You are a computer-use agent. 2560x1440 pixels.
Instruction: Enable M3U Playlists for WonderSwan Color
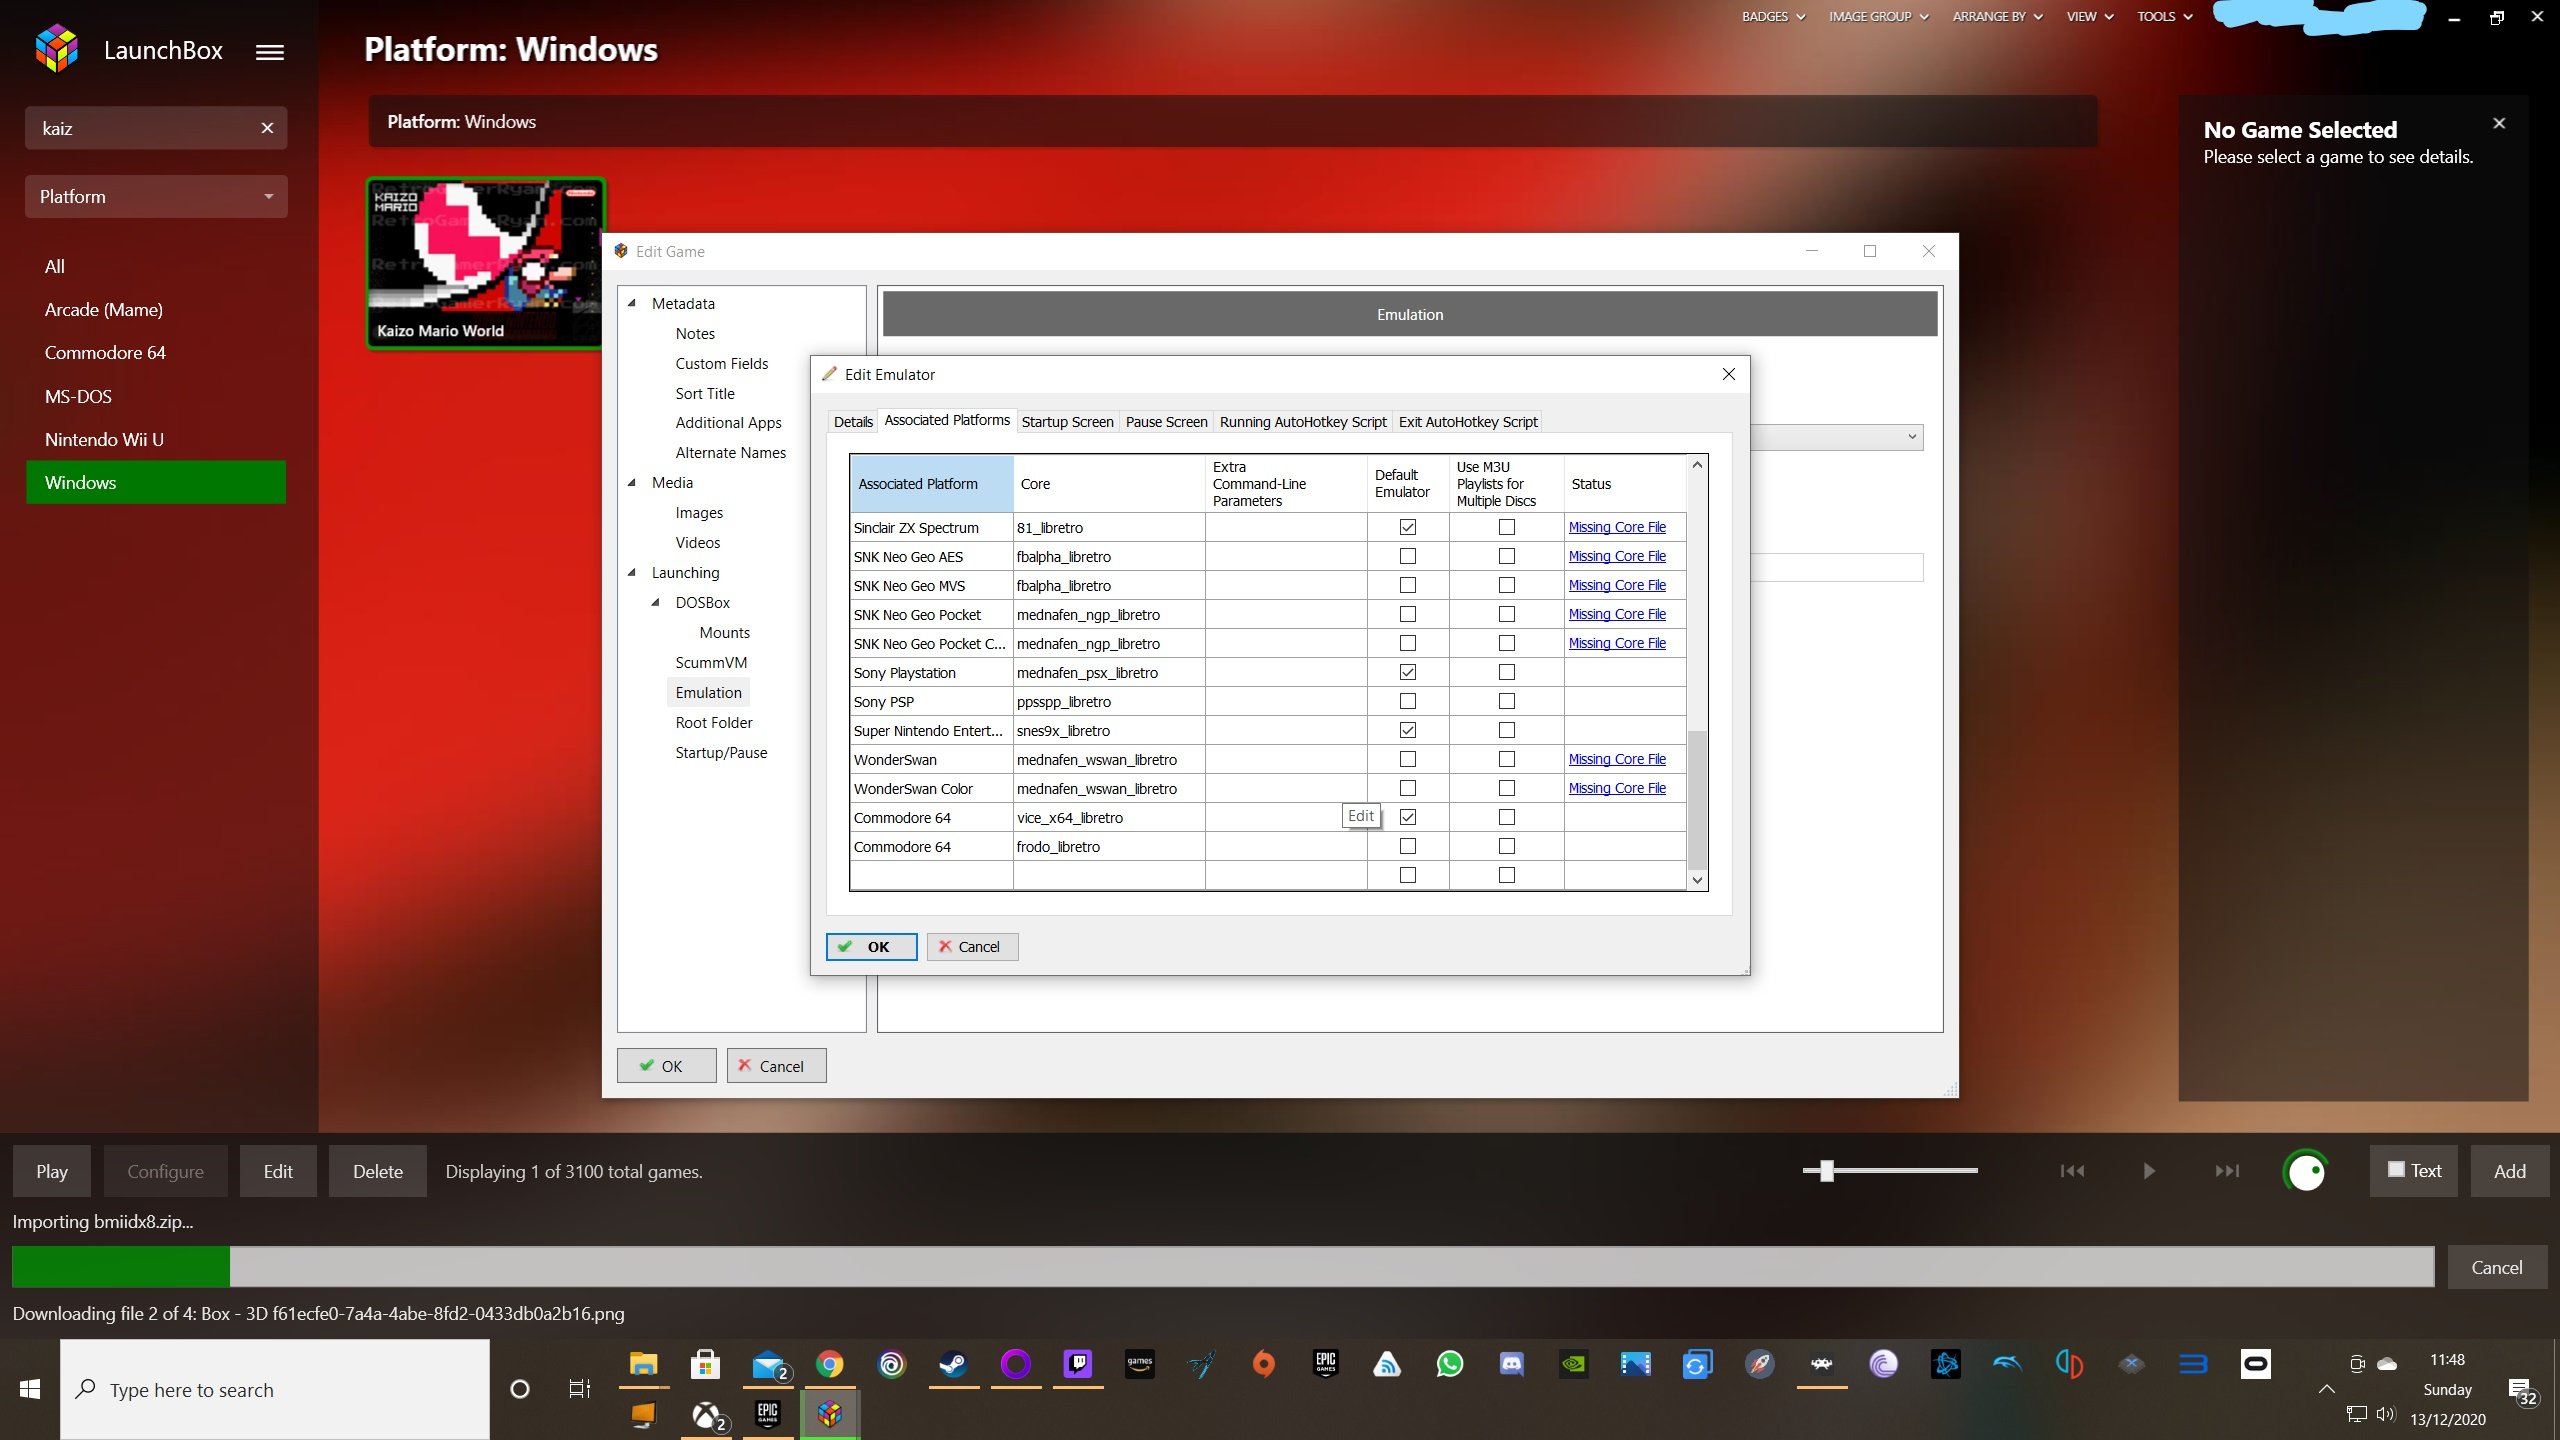pyautogui.click(x=1507, y=788)
